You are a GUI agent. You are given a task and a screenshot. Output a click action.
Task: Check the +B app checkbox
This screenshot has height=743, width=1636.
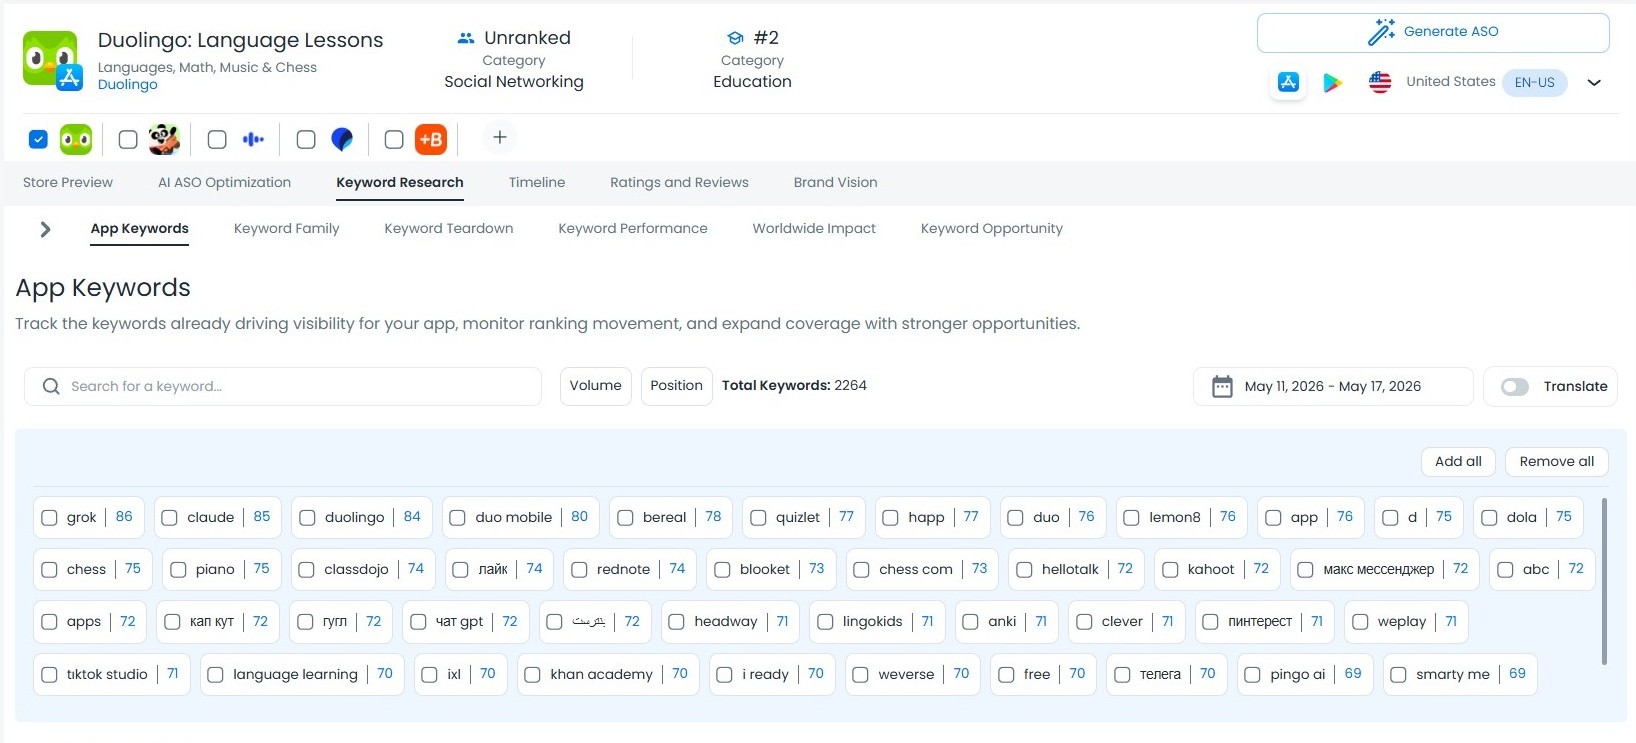point(394,139)
